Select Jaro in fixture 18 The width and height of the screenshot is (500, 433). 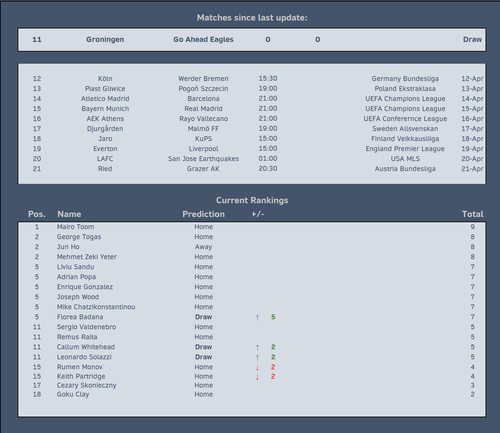[105, 139]
